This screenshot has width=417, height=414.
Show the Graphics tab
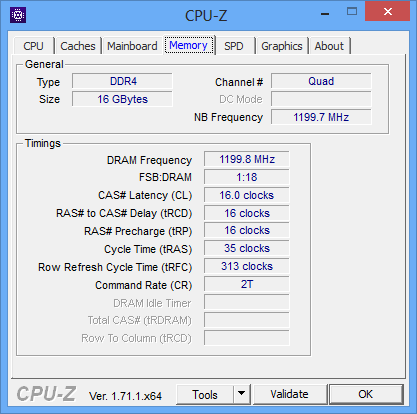click(x=282, y=46)
